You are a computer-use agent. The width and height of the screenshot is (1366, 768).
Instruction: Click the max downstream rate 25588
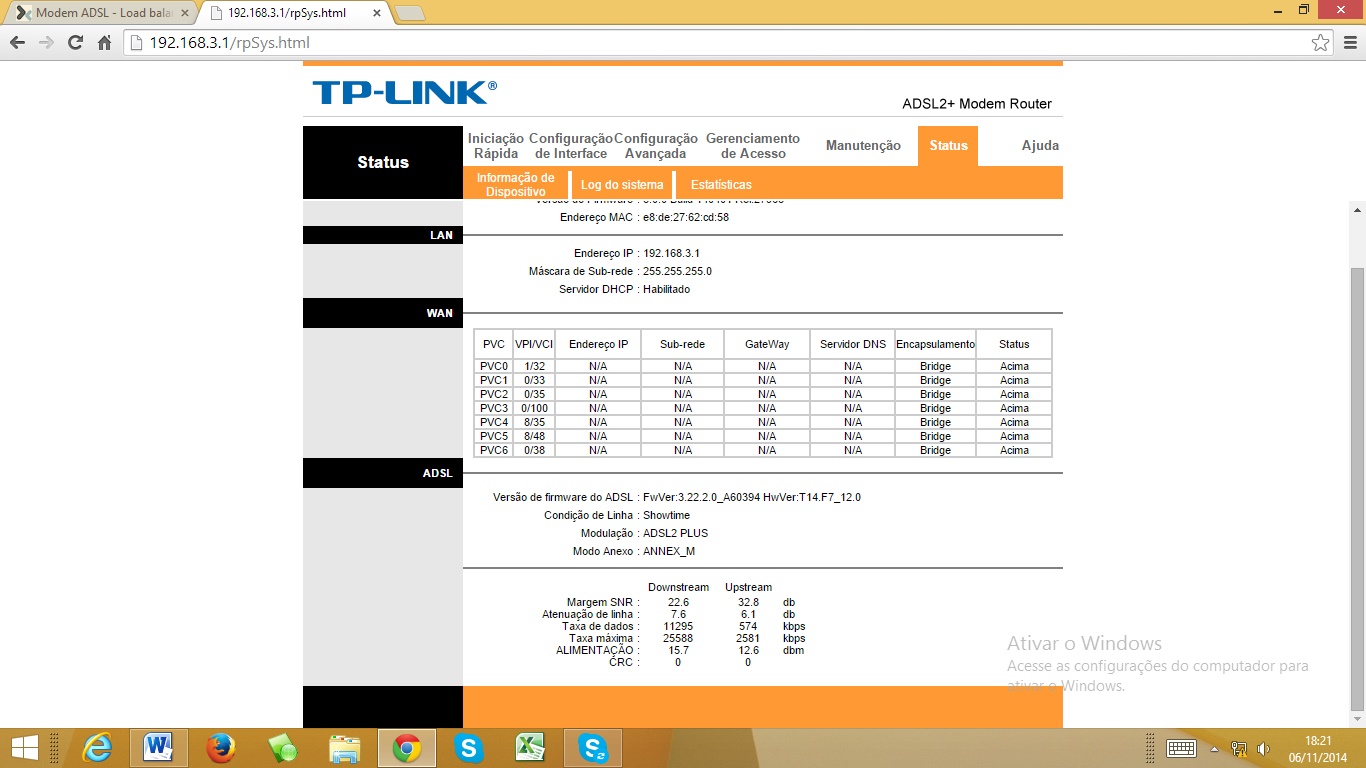click(678, 638)
